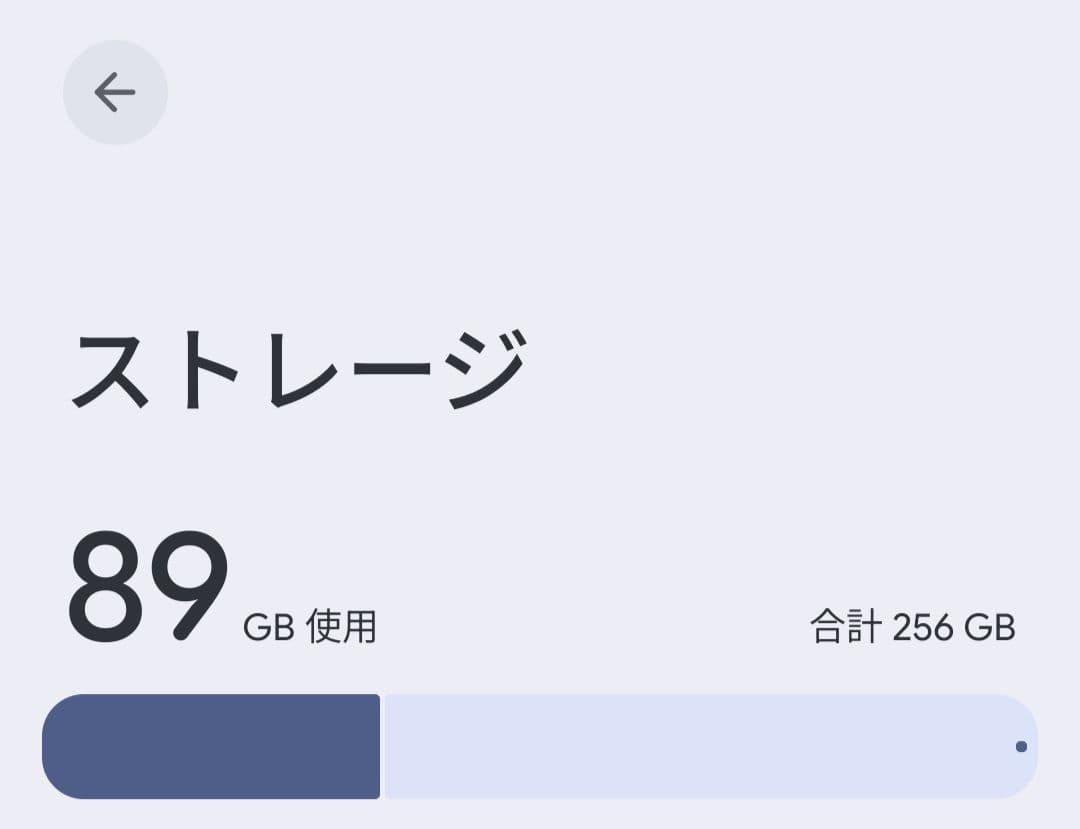Select the small dot at bar's end
This screenshot has width=1080, height=829.
[1021, 746]
